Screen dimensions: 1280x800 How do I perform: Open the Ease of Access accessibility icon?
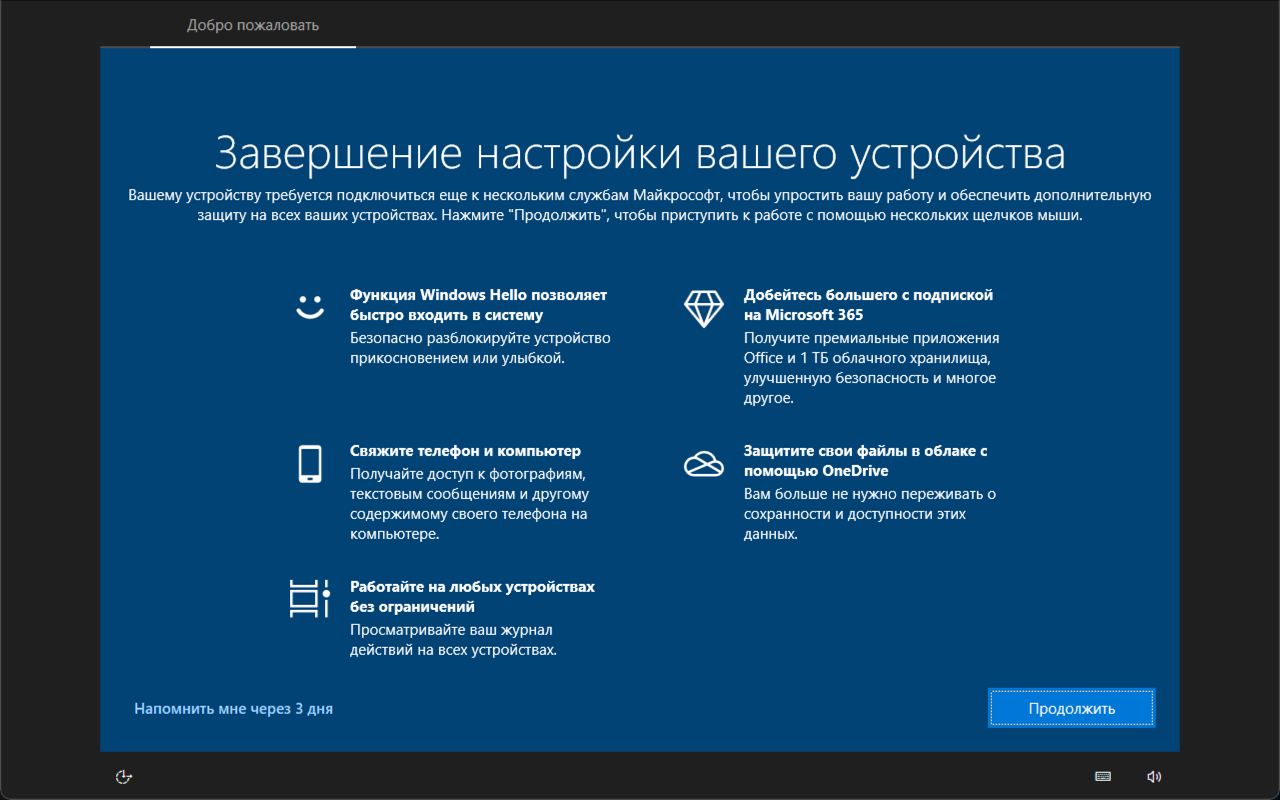pos(124,776)
